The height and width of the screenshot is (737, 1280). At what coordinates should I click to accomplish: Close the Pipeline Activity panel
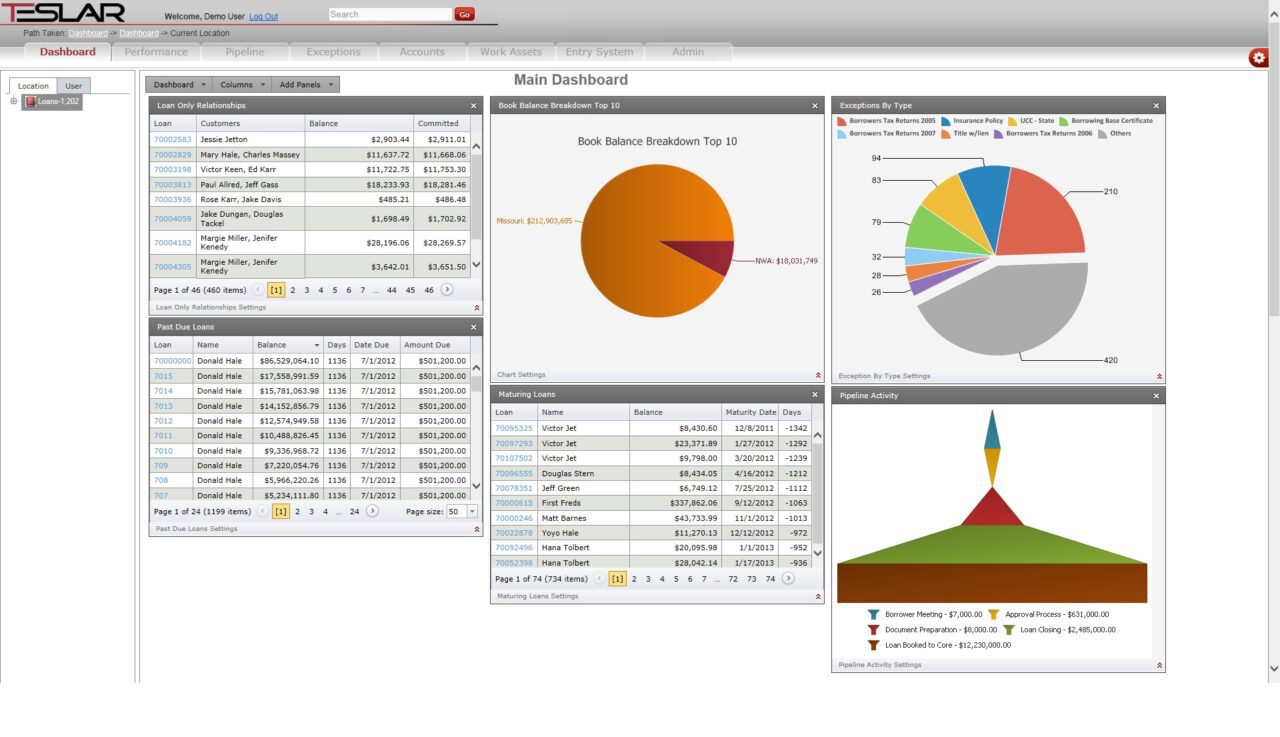[1156, 395]
